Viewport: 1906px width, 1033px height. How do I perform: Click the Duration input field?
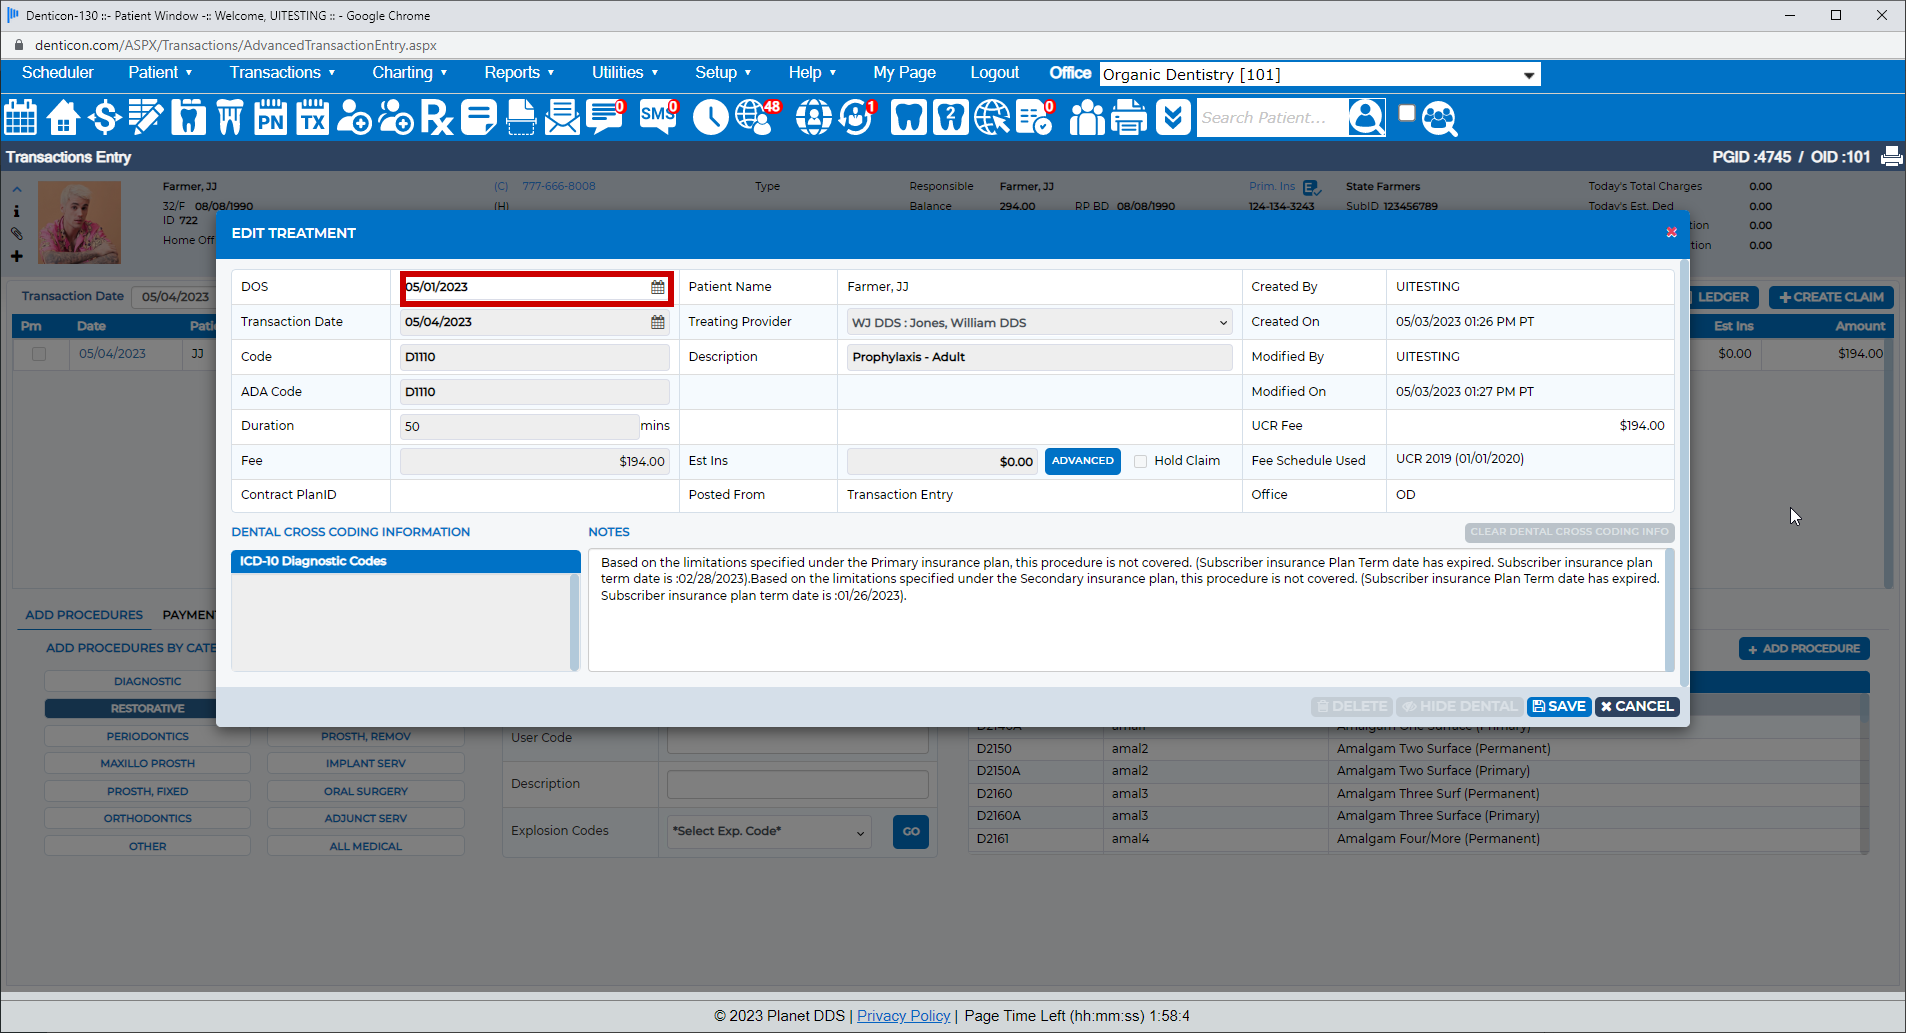click(519, 427)
